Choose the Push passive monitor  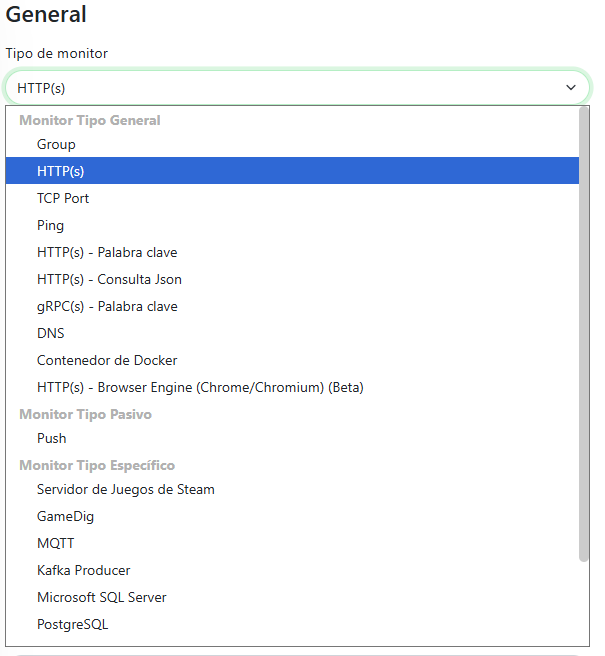pyautogui.click(x=52, y=439)
